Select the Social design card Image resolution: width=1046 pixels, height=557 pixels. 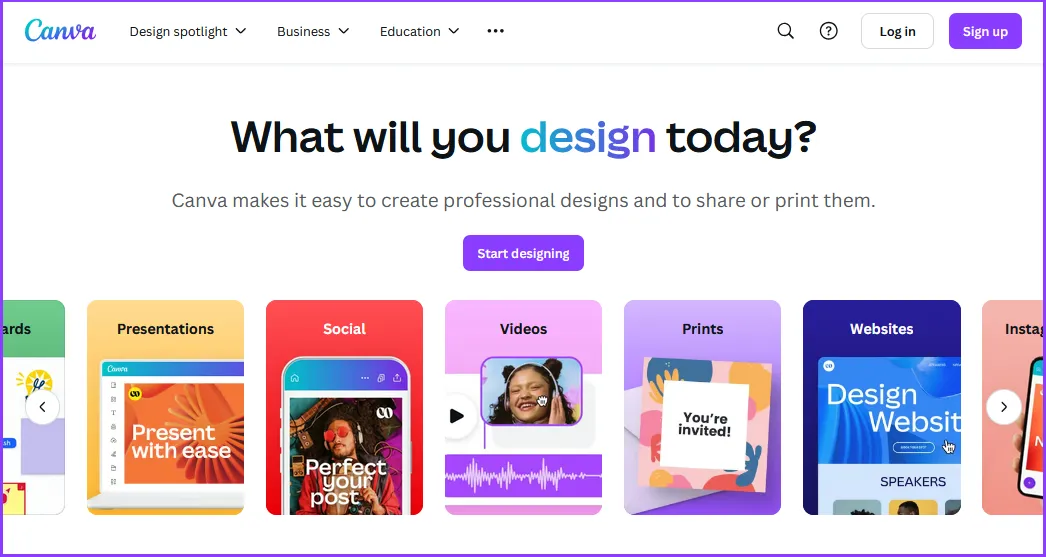pos(344,408)
